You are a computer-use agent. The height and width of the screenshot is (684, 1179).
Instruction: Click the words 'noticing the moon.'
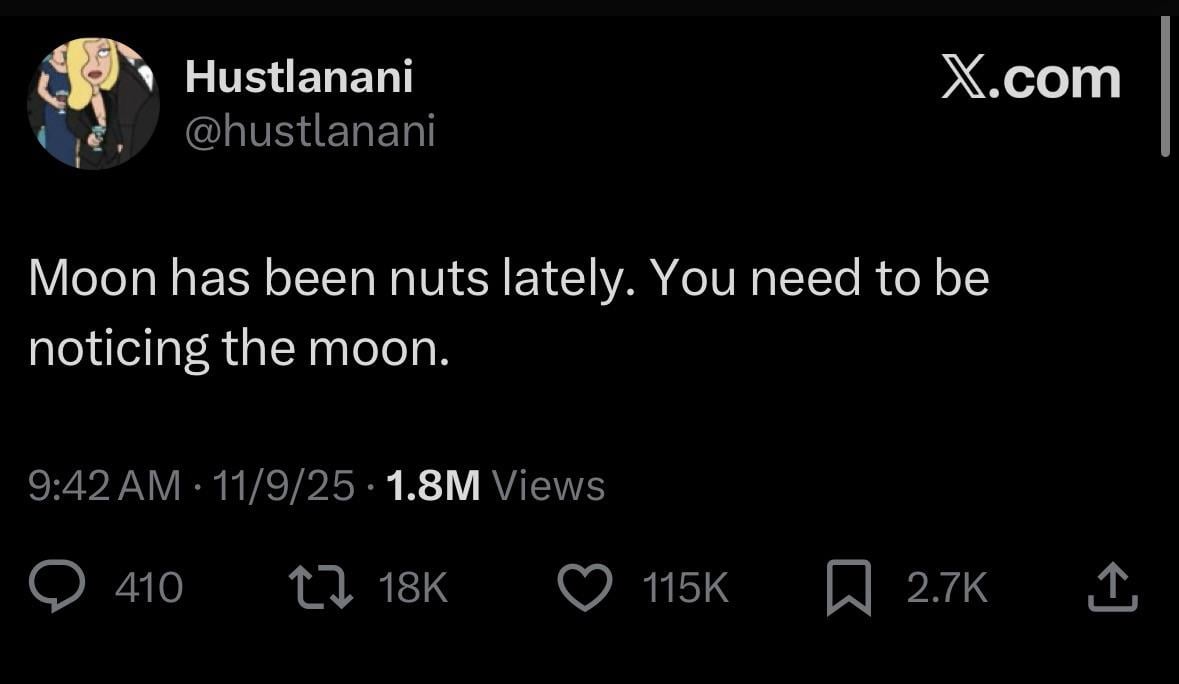[x=235, y=347]
